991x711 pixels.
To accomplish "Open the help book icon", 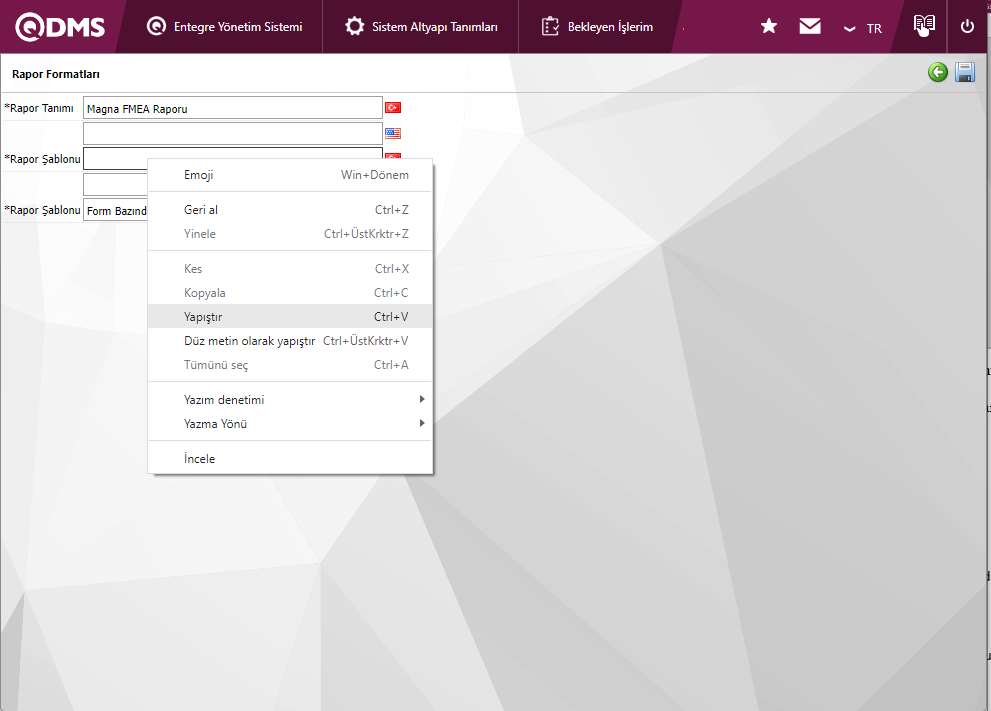I will pos(924,25).
